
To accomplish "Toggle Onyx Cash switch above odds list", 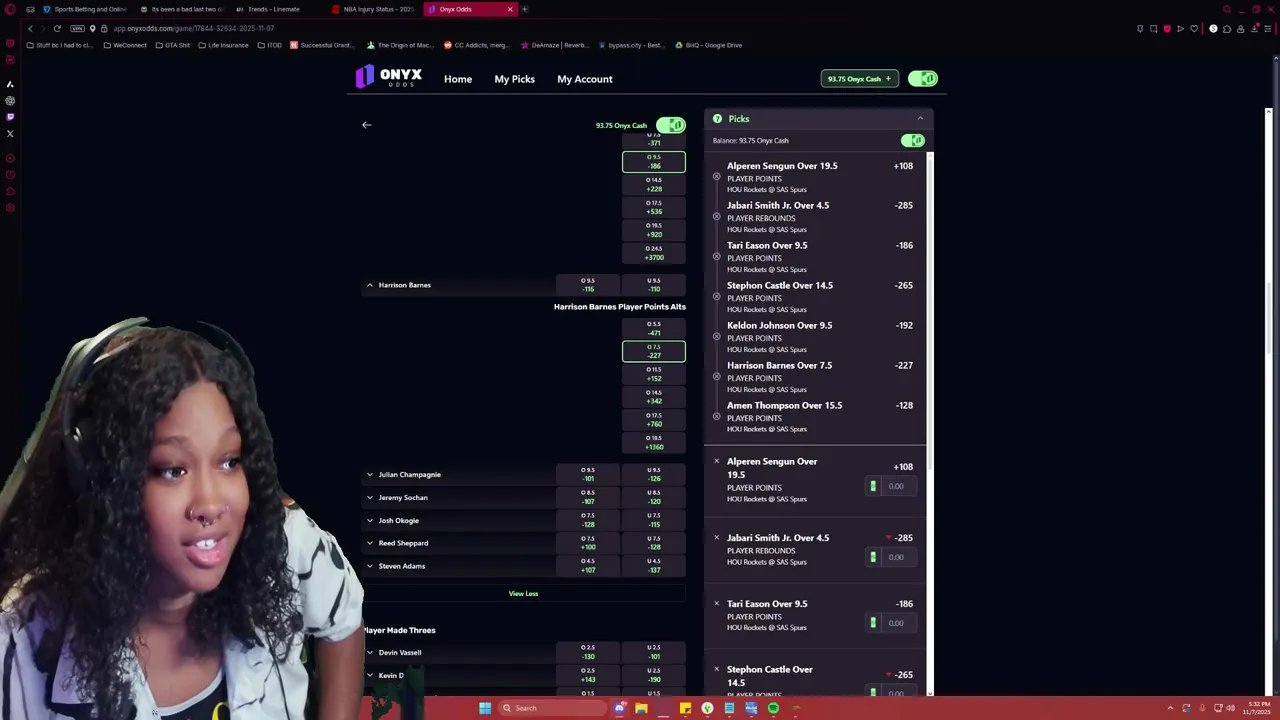I will point(671,125).
